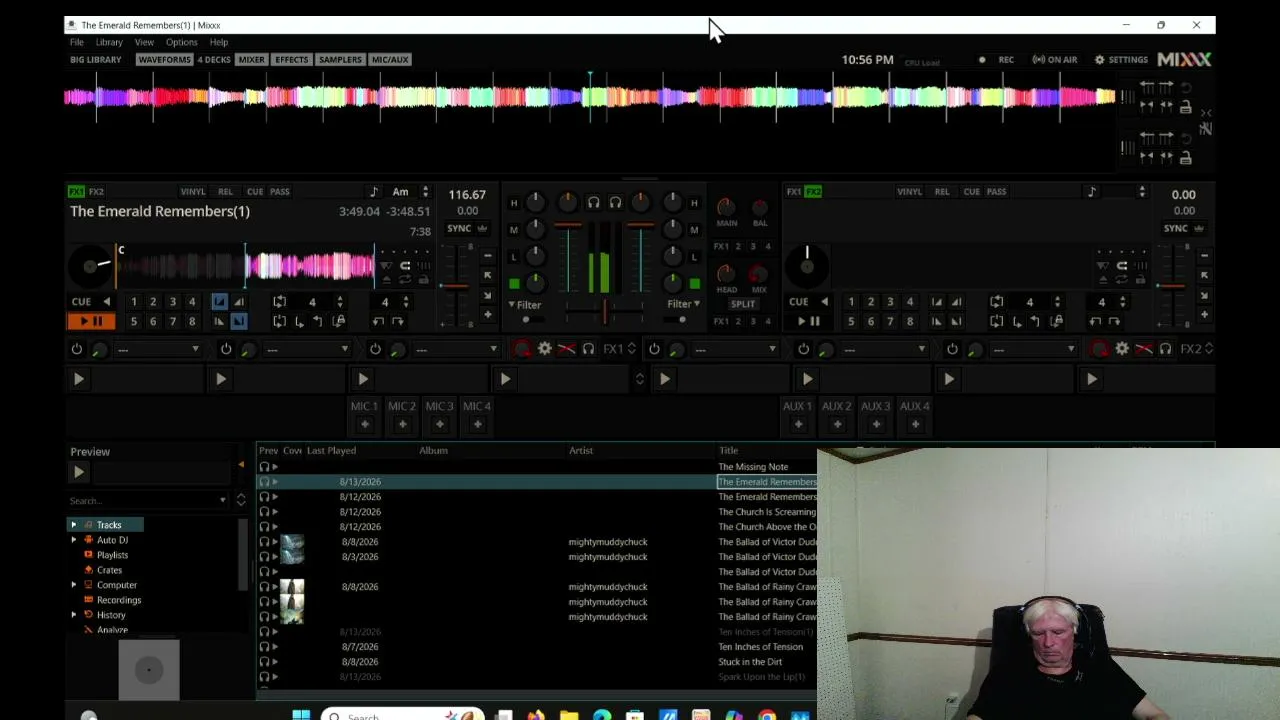Toggle the beatloop icon on deck 1
1280x720 pixels.
pyautogui.click(x=280, y=301)
